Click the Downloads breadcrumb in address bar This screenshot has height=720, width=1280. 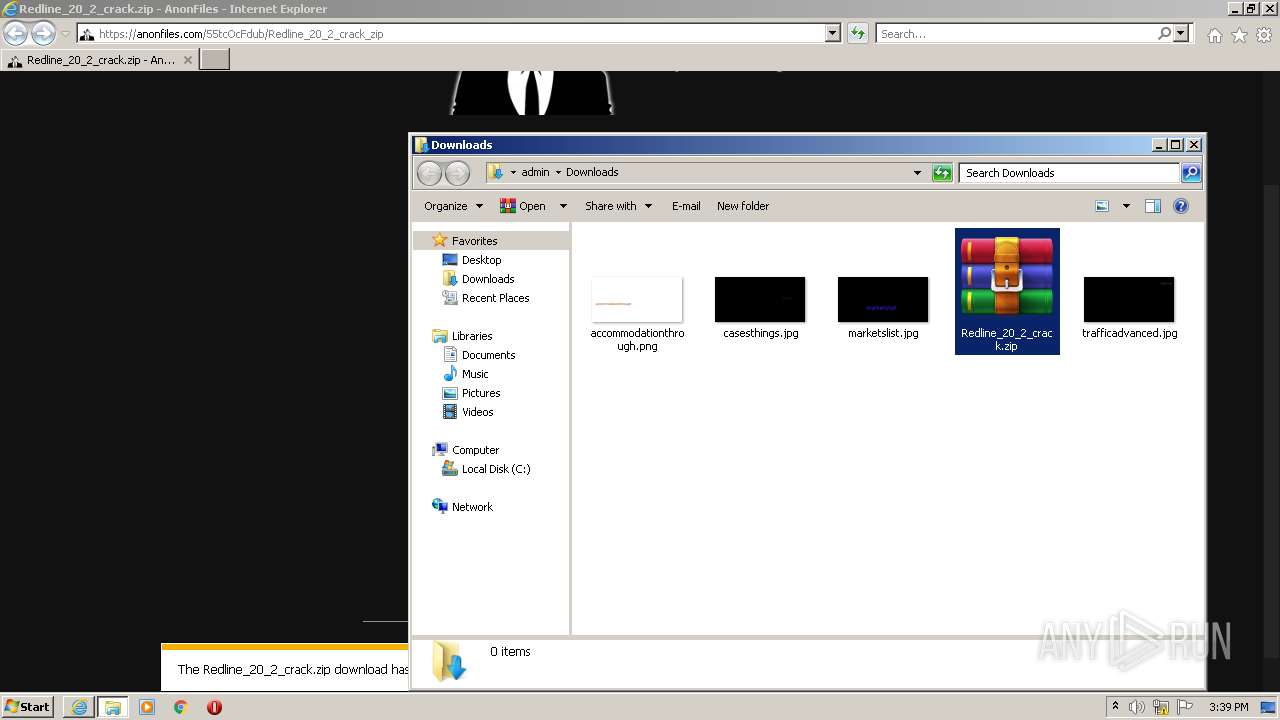coord(592,172)
